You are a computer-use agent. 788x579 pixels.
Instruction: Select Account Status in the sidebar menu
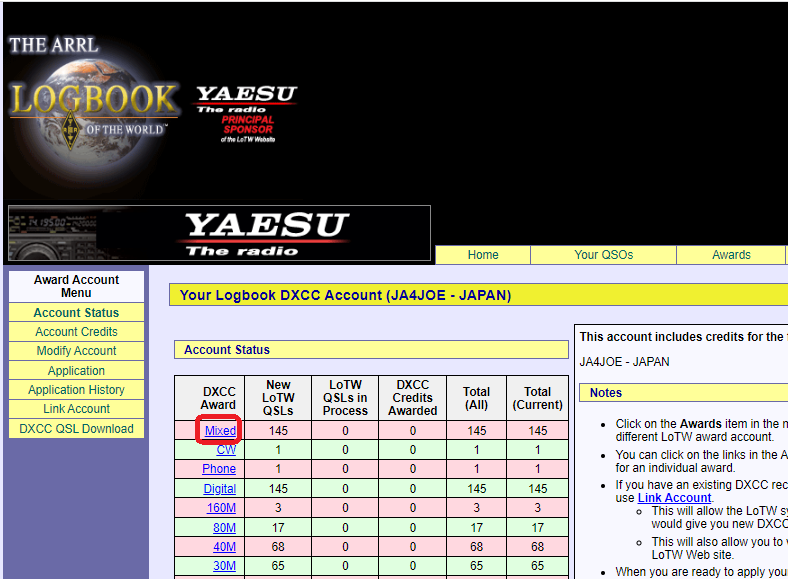[x=76, y=313]
